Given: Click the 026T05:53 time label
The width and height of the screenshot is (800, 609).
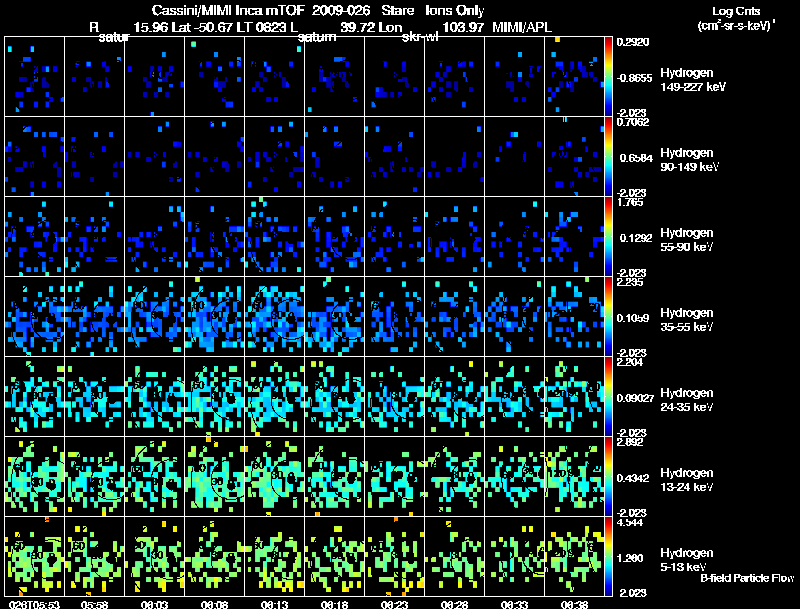Looking at the screenshot, I should point(31,604).
